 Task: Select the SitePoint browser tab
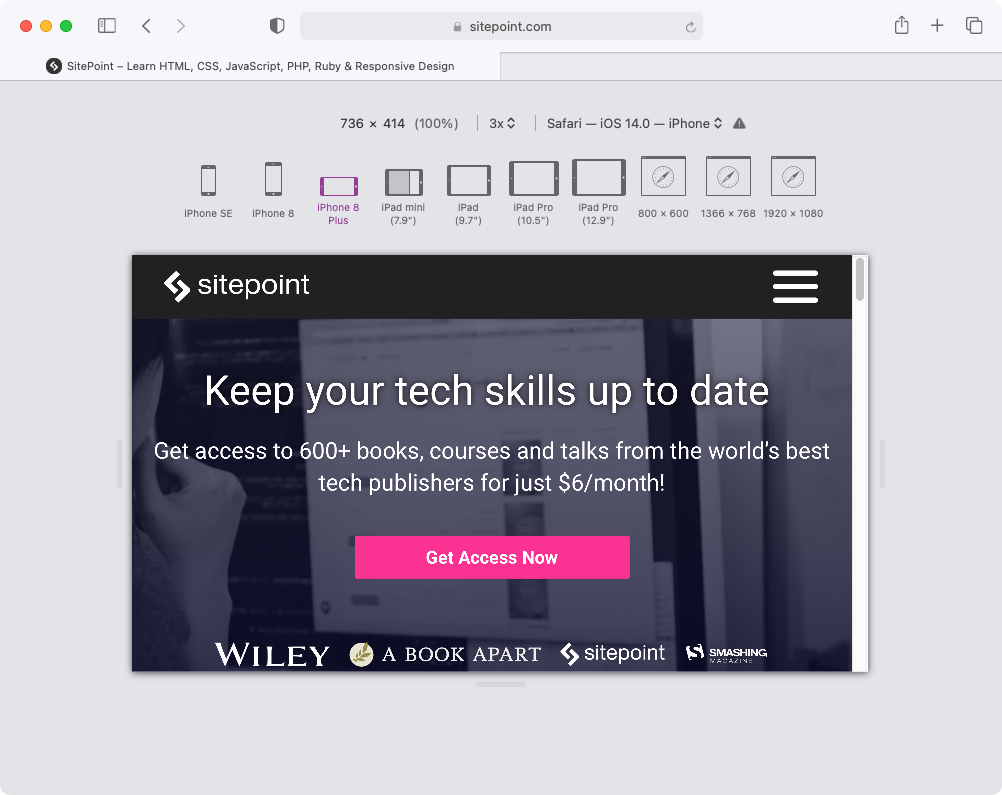pyautogui.click(x=250, y=66)
